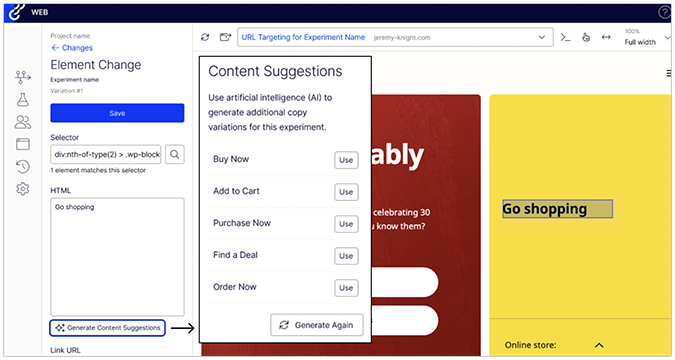Click the 1 element matches this selector text
The width and height of the screenshot is (675, 360).
(98, 171)
